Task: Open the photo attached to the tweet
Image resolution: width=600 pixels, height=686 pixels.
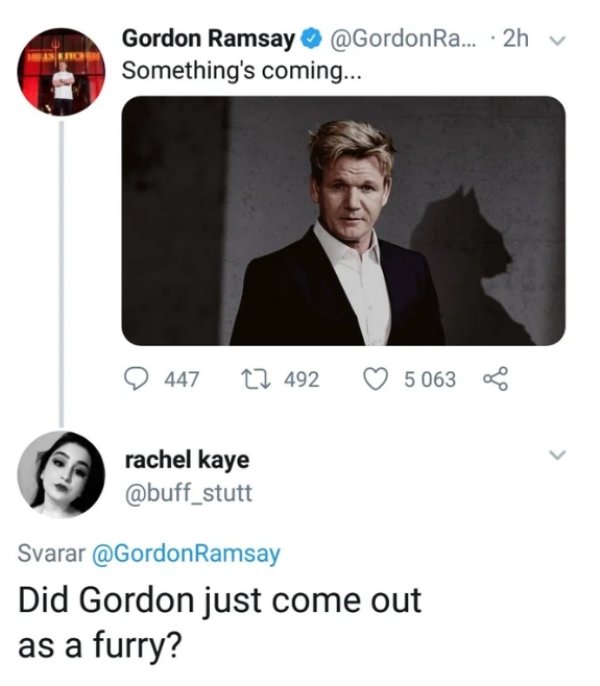Action: click(343, 221)
